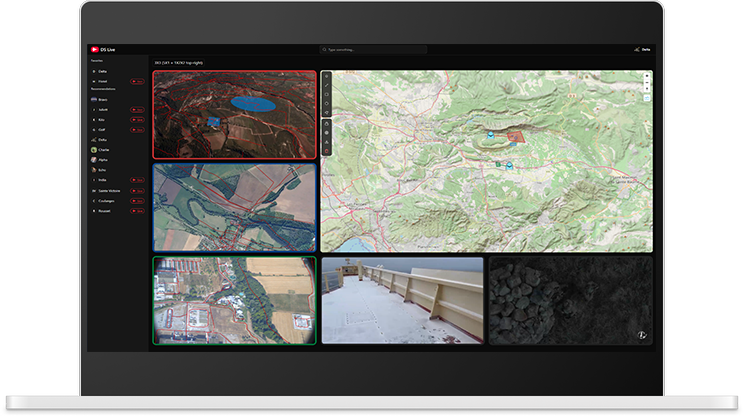The width and height of the screenshot is (744, 416).
Task: Open Sainte Victoire stream from the sidebar
Action: click(107, 190)
